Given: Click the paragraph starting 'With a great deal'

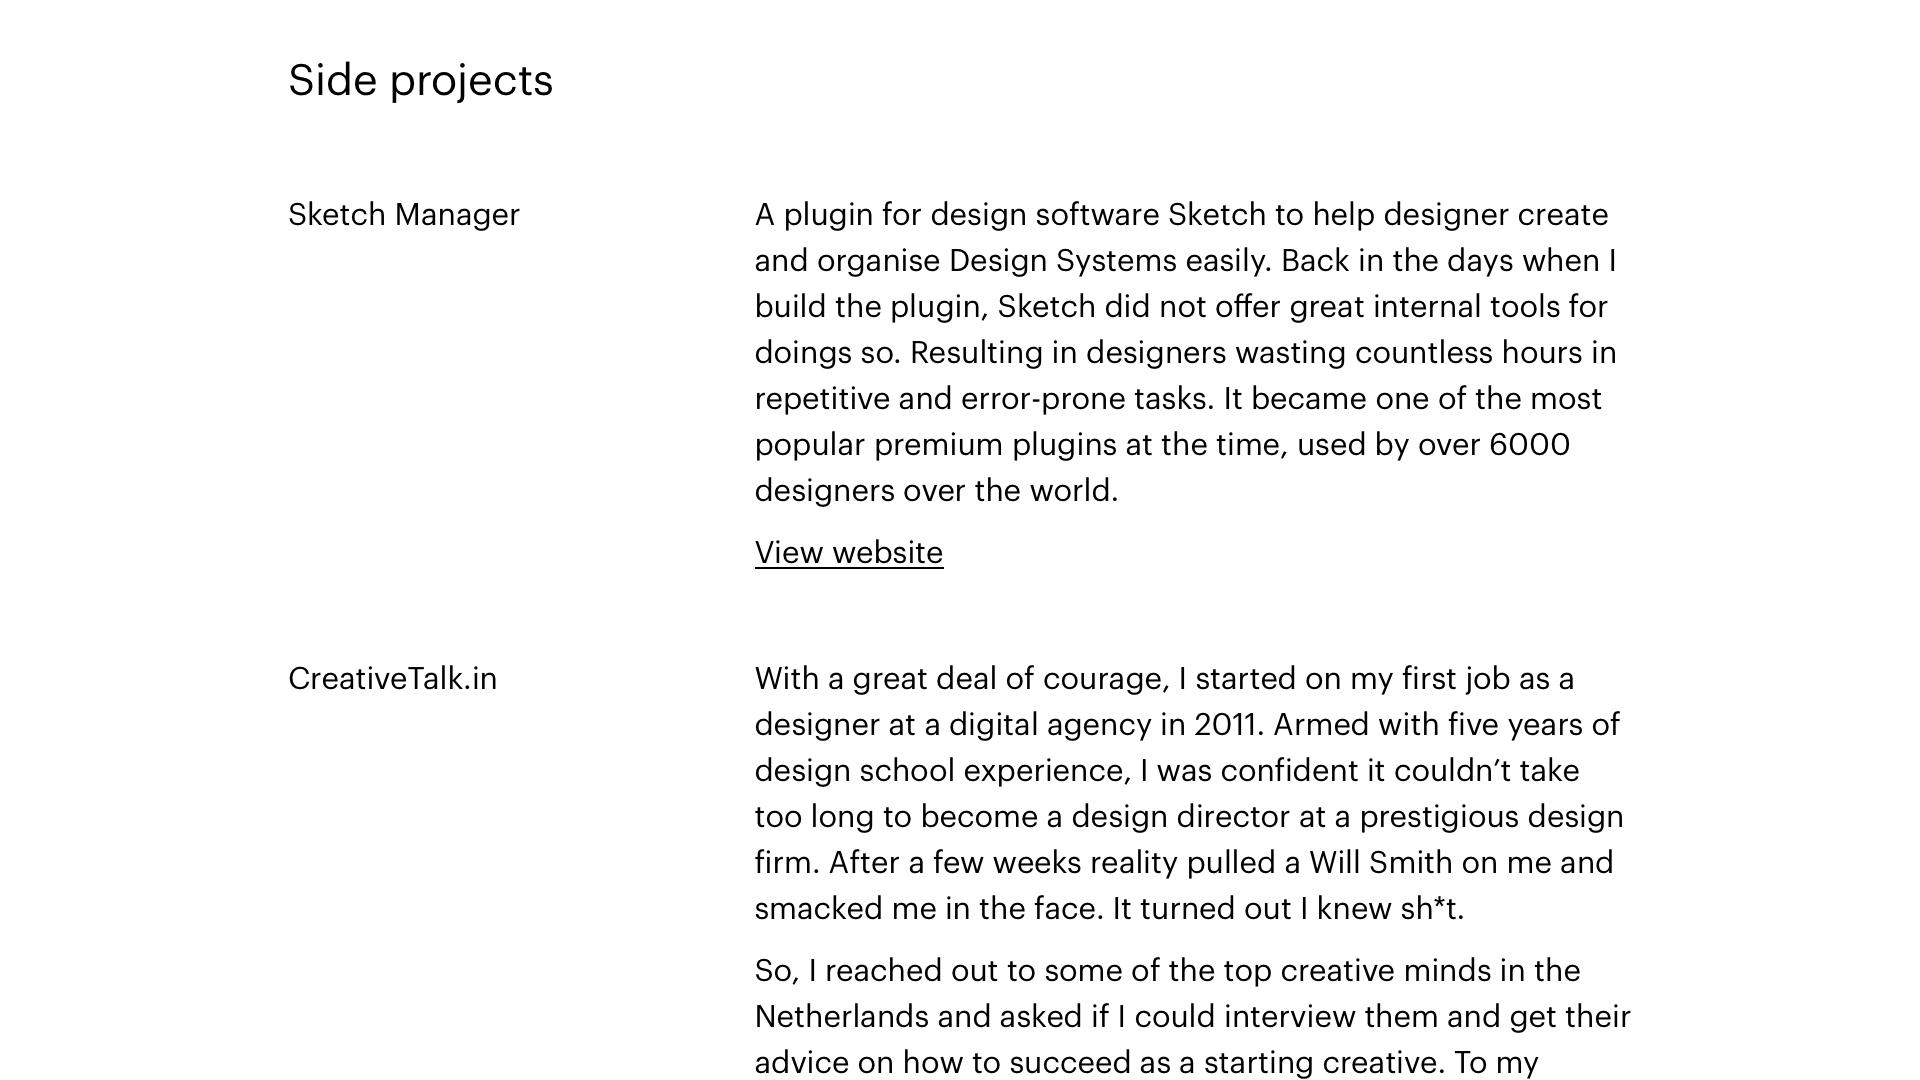Looking at the screenshot, I should coord(1189,794).
